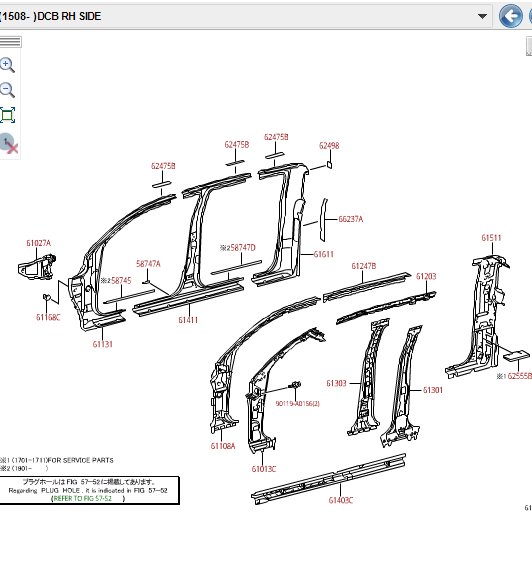Select part number 61247B
The width and height of the screenshot is (532, 567).
pos(364,266)
